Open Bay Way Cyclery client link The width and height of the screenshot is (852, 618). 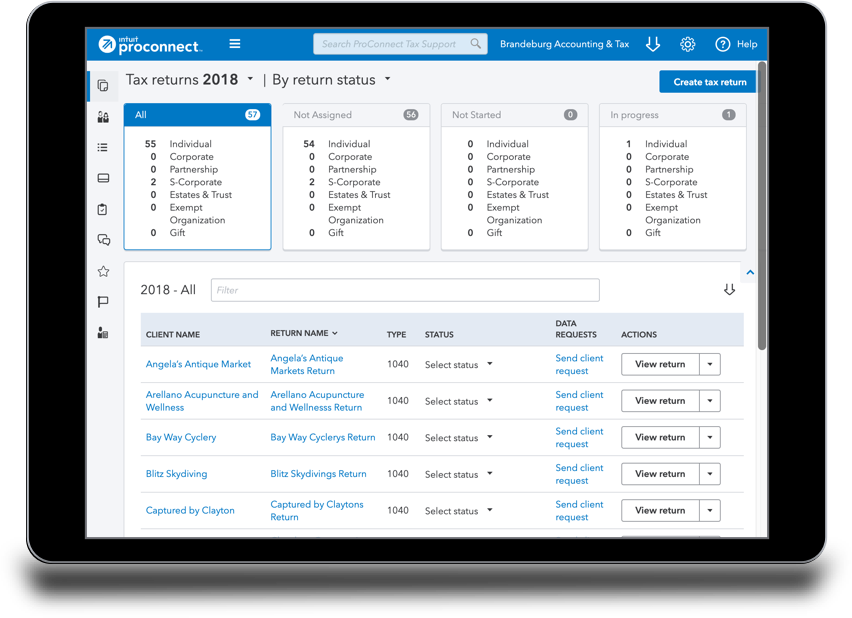[x=181, y=438]
